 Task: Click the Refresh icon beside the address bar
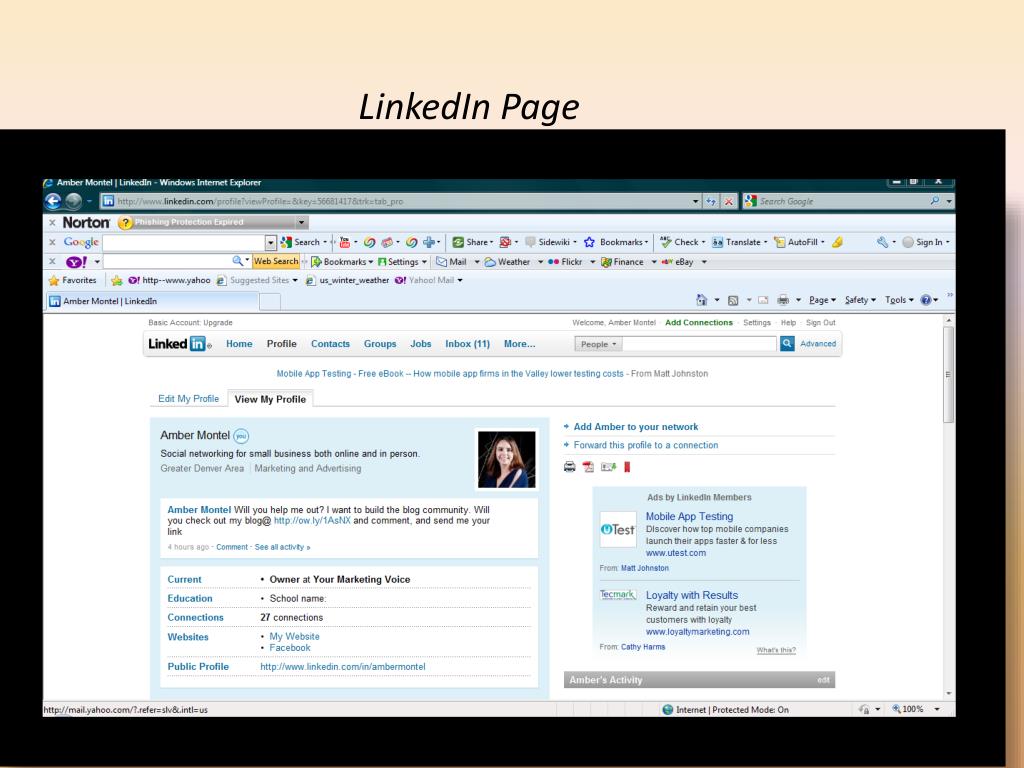pos(711,201)
